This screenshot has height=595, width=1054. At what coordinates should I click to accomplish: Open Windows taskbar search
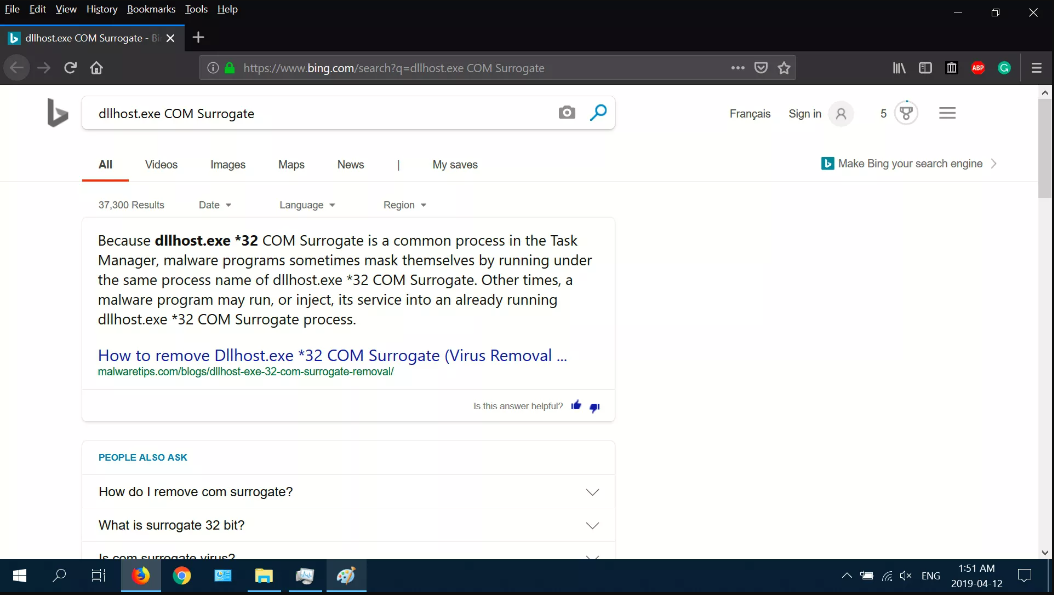59,576
